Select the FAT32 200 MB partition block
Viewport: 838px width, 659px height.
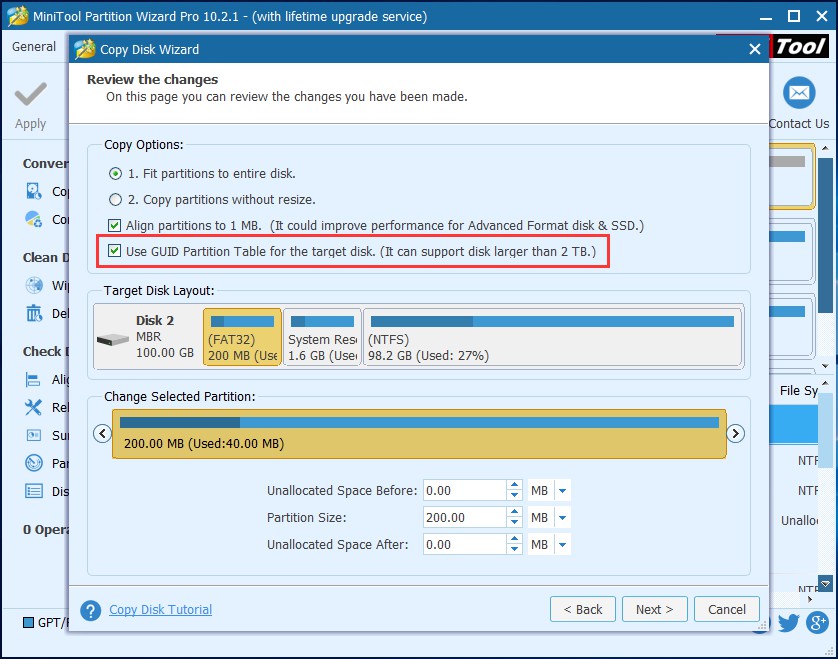242,337
